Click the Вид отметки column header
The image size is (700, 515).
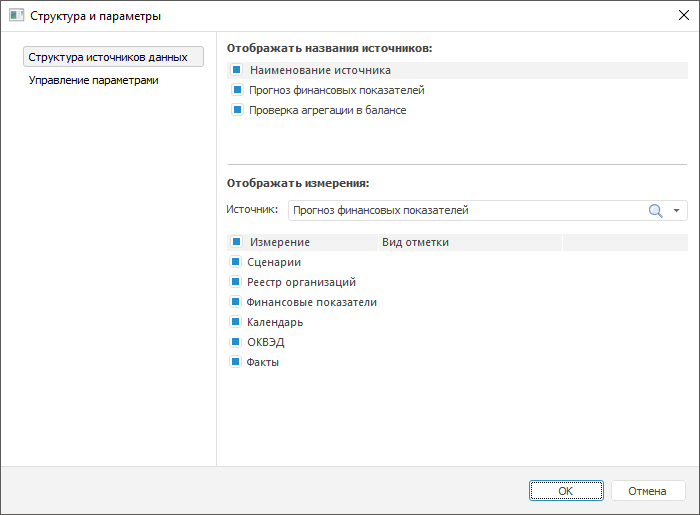click(x=415, y=242)
